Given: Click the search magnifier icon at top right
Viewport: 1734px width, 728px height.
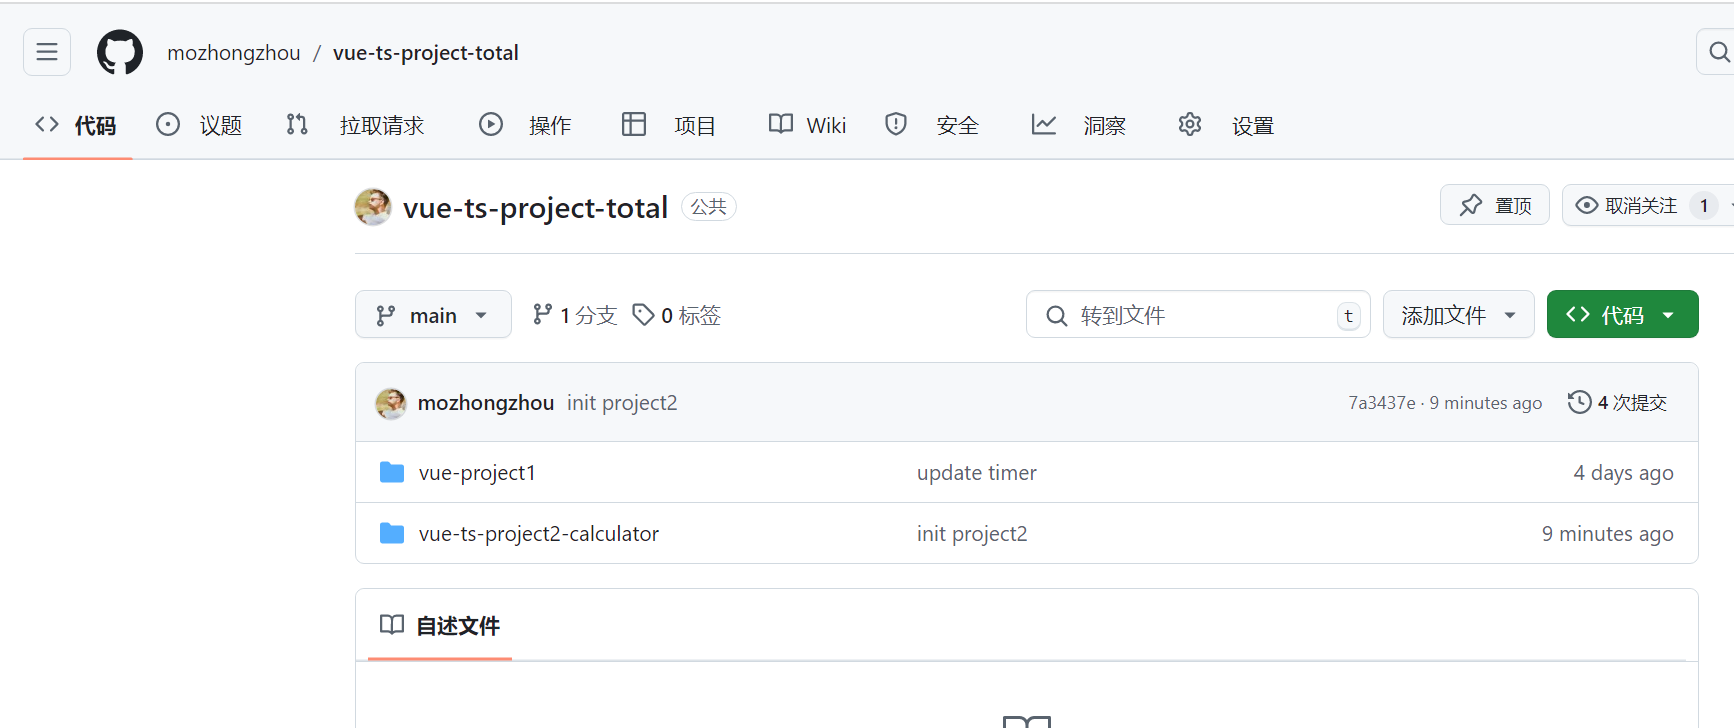Looking at the screenshot, I should coord(1718,52).
